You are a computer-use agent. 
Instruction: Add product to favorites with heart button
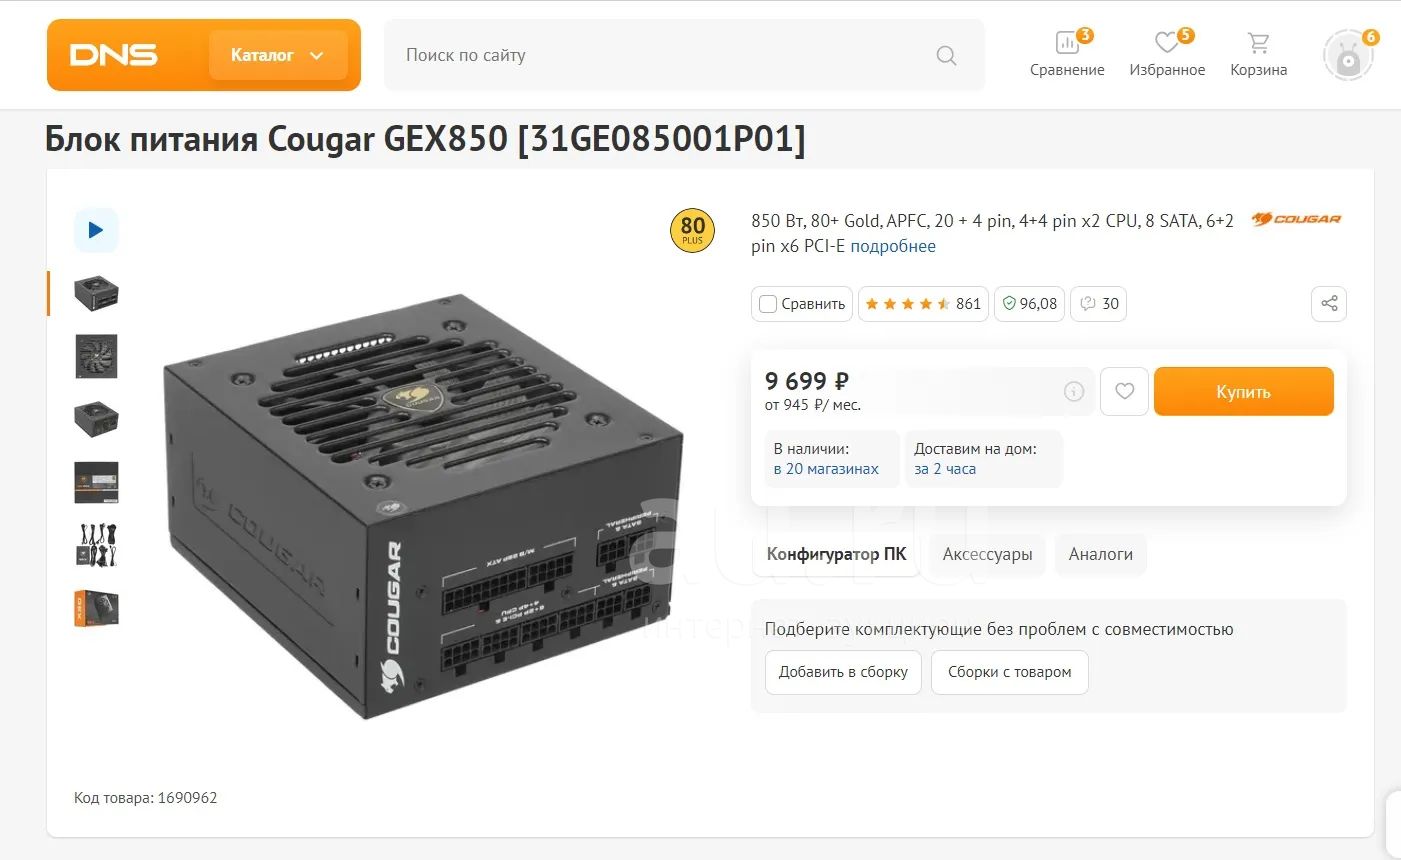click(x=1124, y=392)
